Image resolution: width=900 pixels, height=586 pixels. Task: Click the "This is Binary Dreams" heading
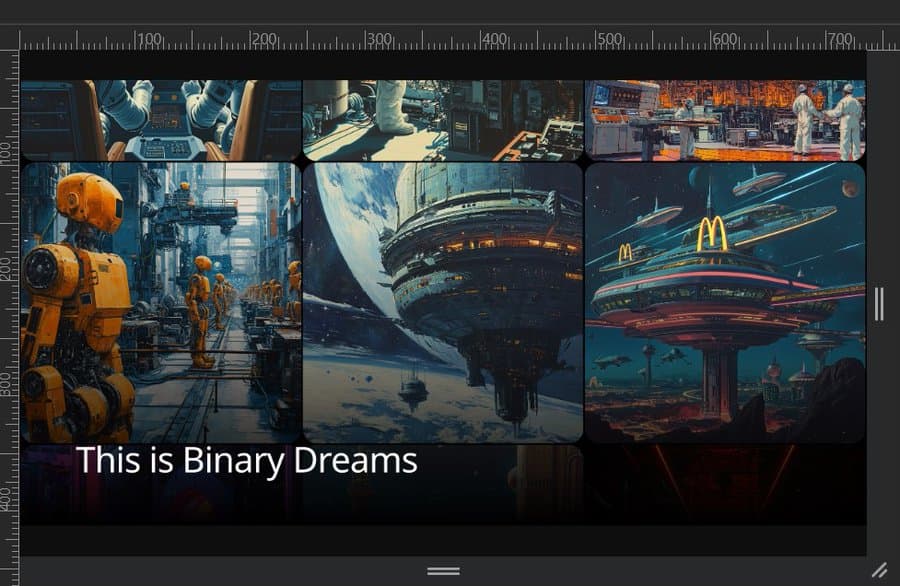tap(246, 461)
